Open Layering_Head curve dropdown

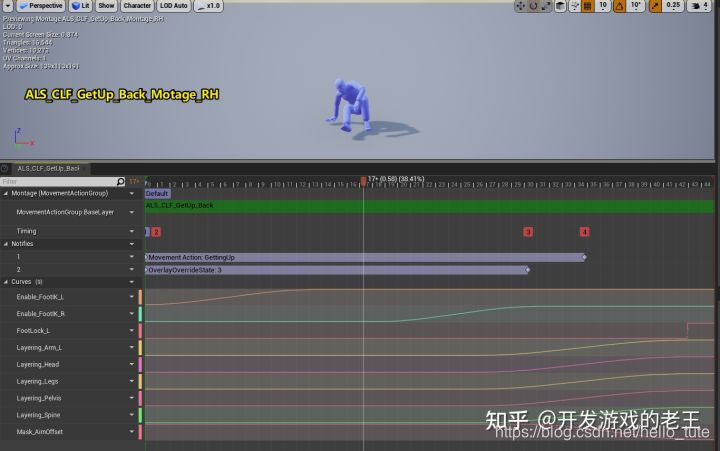[132, 365]
